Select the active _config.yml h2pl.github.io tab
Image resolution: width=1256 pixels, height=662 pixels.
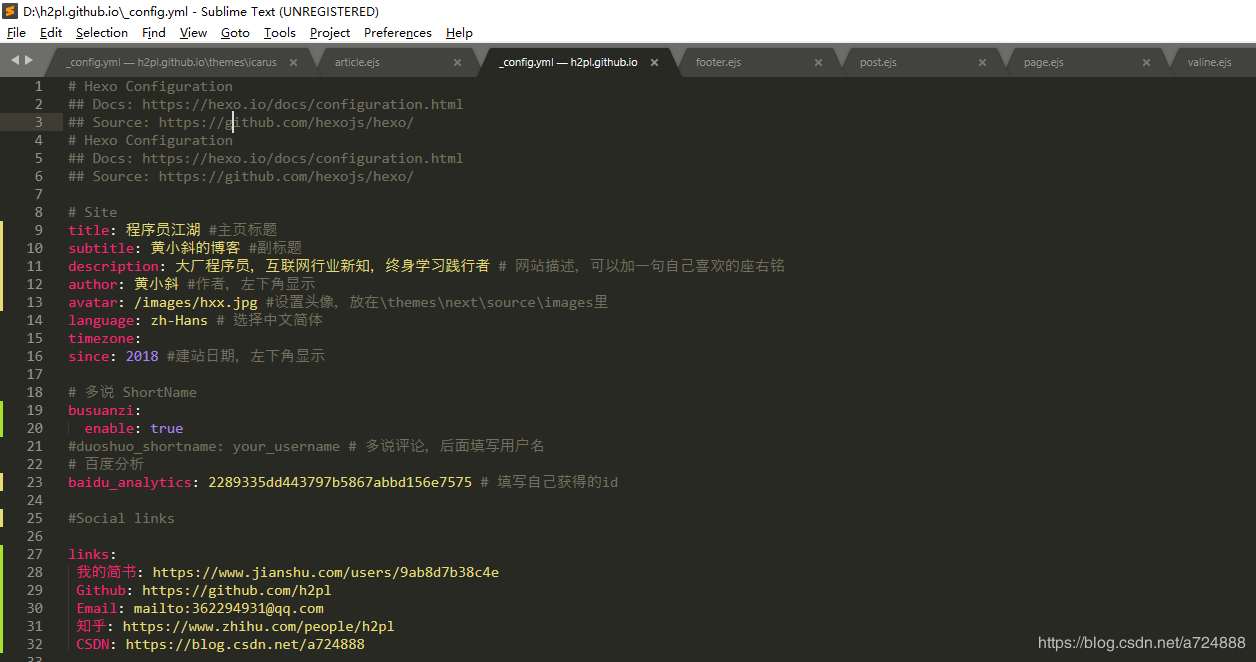click(568, 62)
